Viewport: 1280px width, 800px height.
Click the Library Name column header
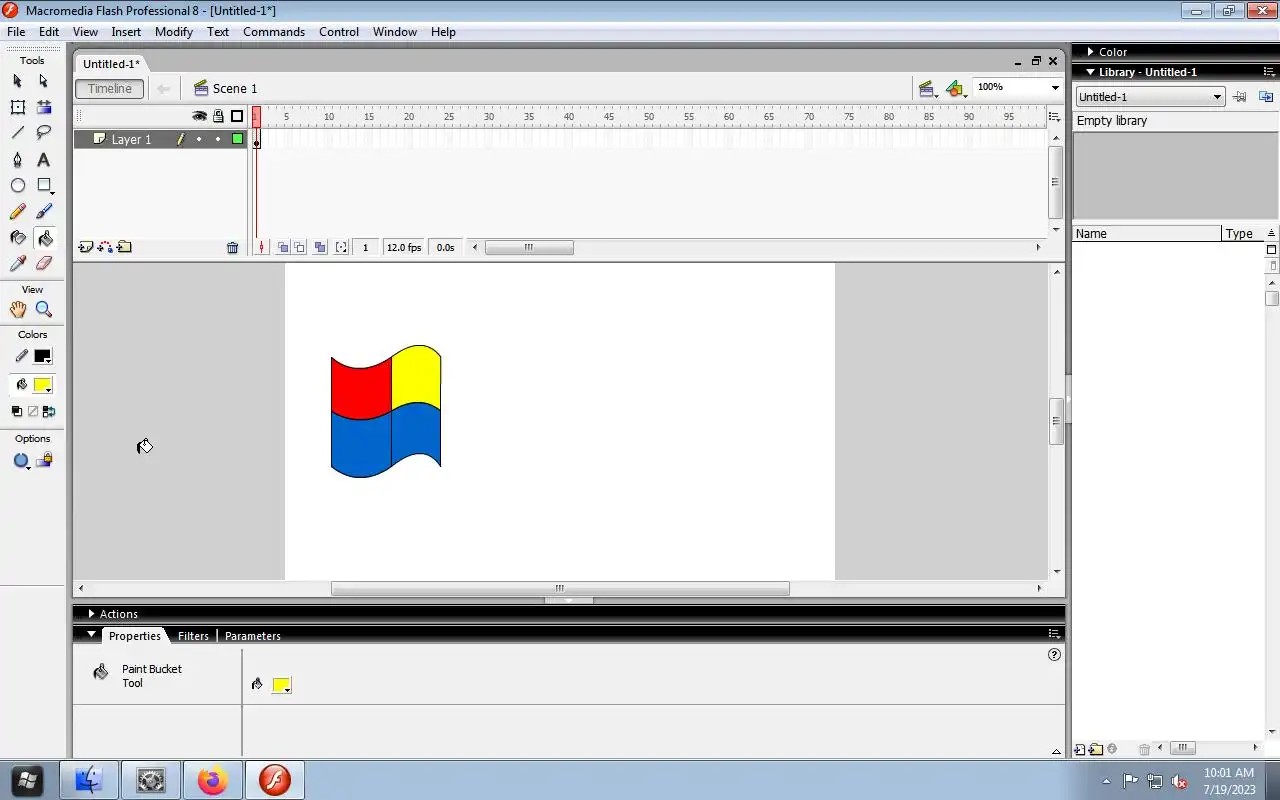click(1147, 233)
